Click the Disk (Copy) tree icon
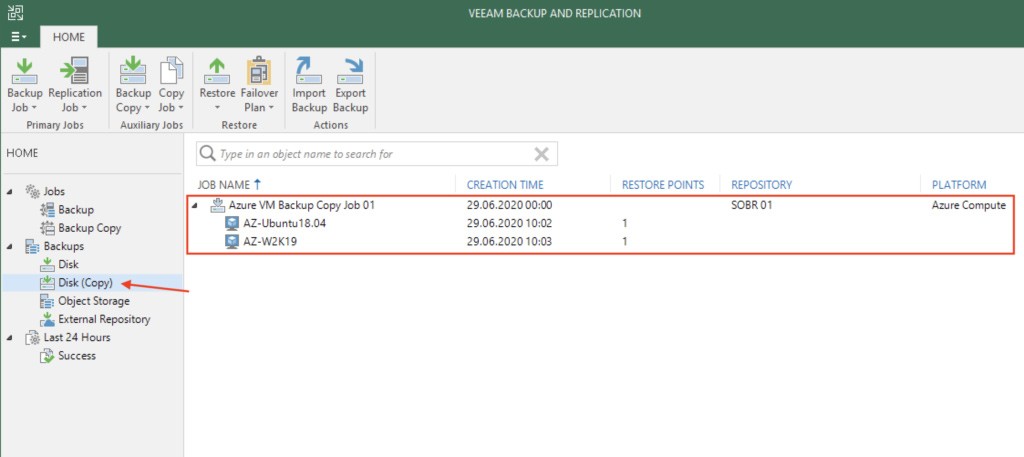 pos(47,283)
